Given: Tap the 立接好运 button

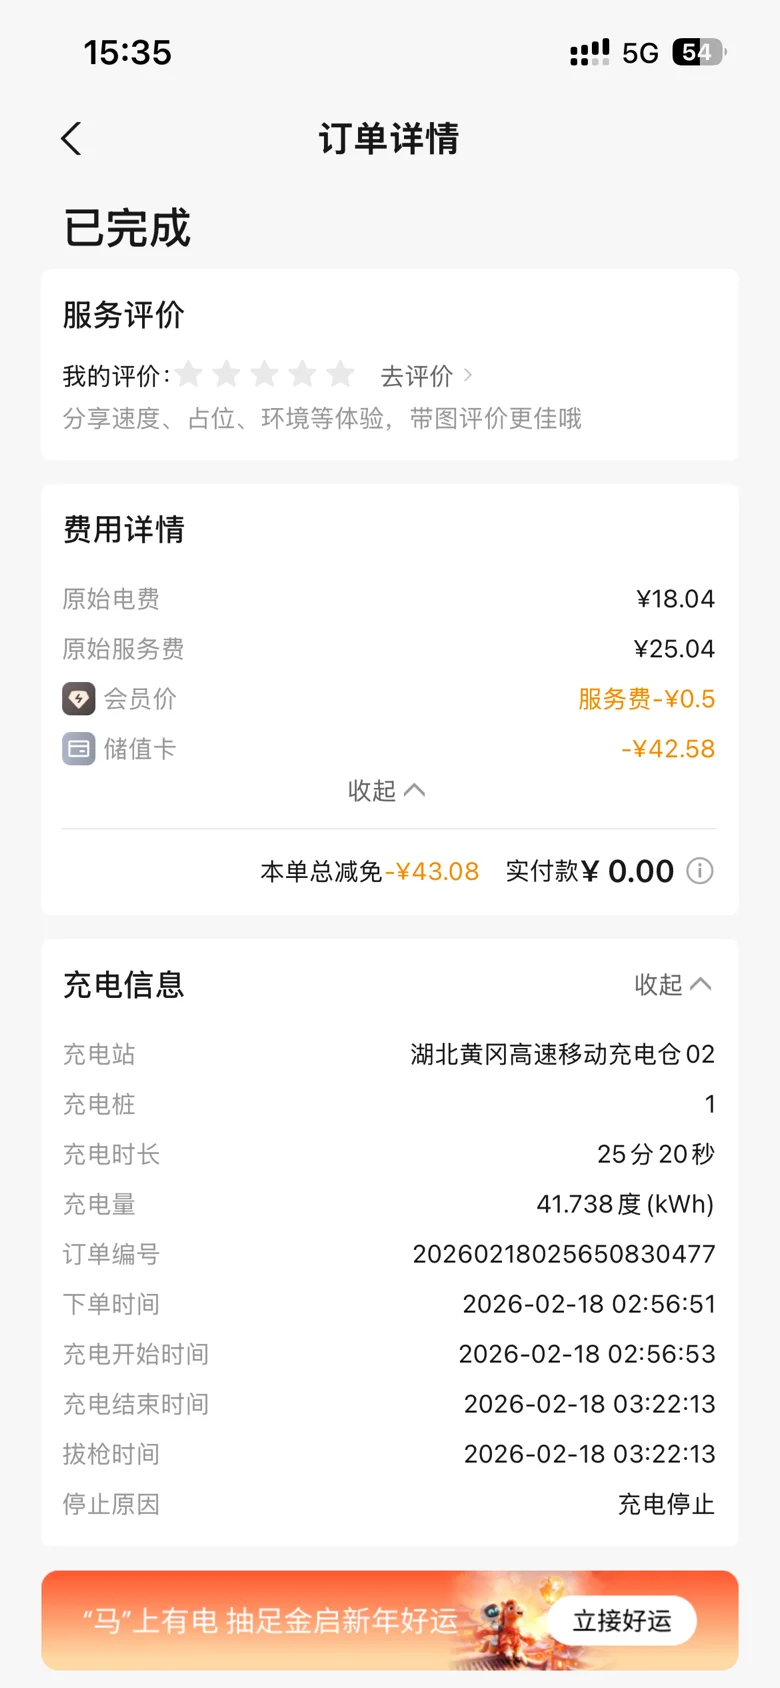Looking at the screenshot, I should click(x=622, y=1621).
